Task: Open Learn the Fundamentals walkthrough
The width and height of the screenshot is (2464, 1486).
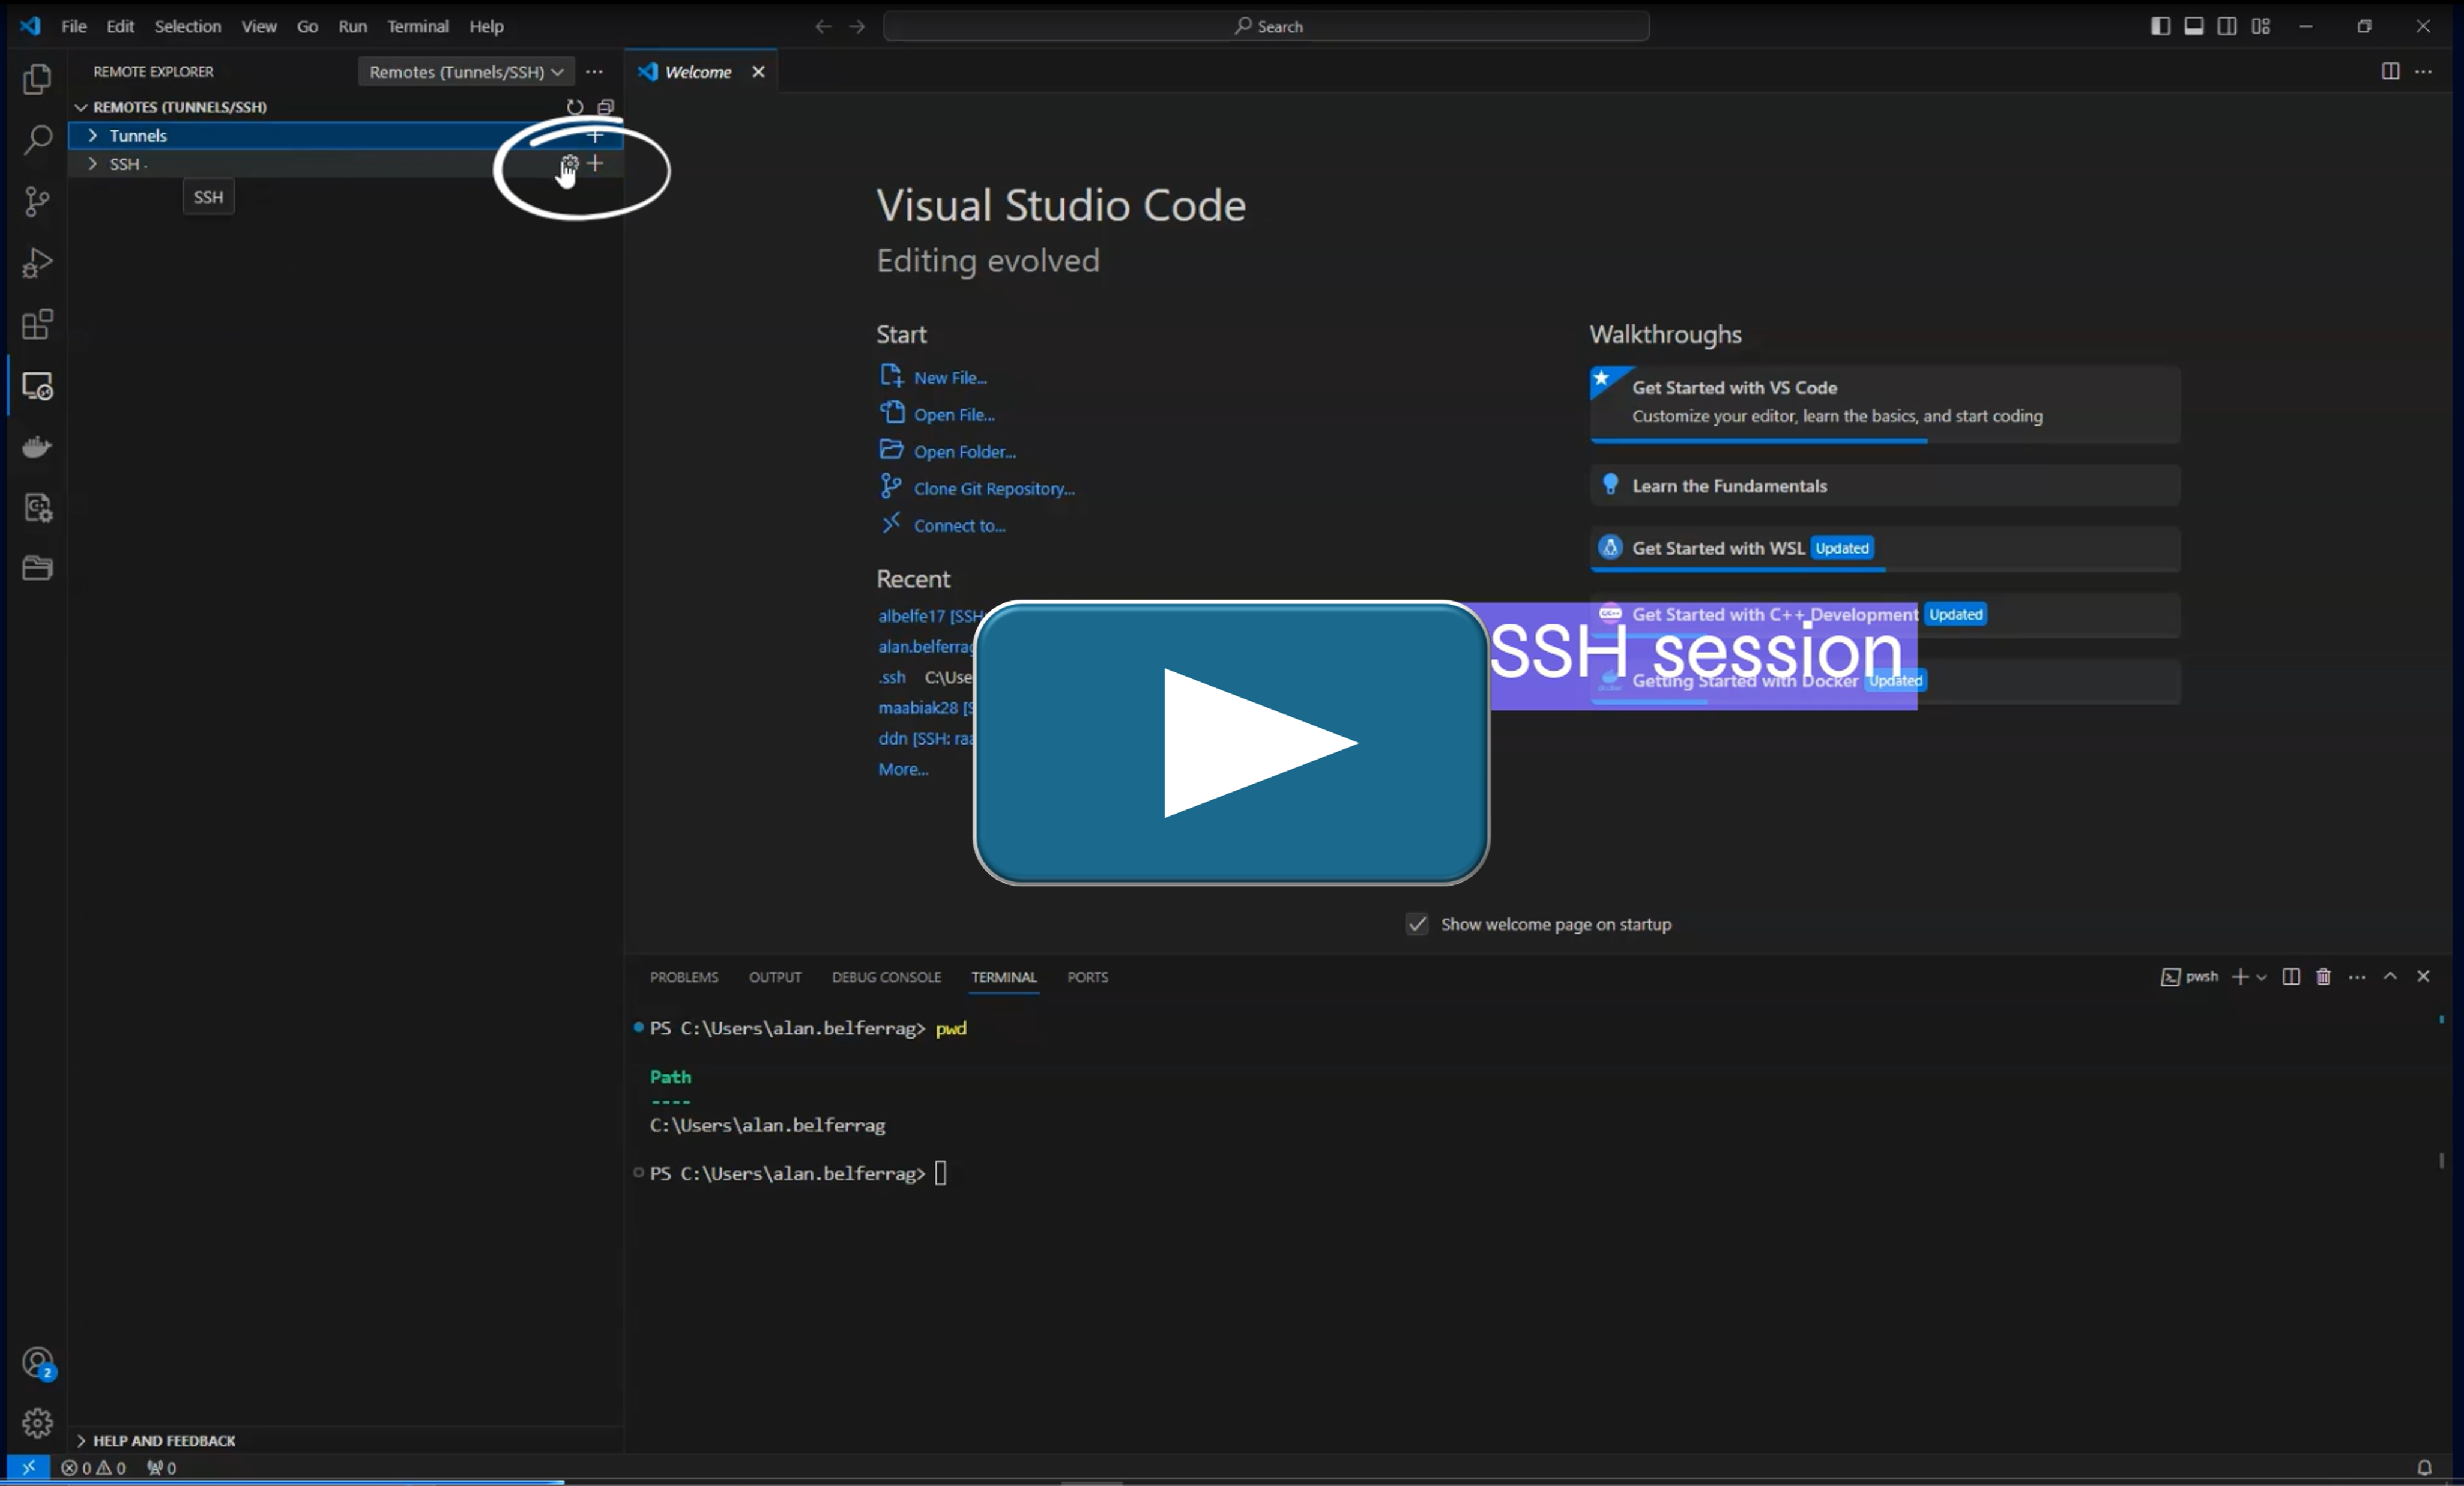Action: [x=1884, y=485]
